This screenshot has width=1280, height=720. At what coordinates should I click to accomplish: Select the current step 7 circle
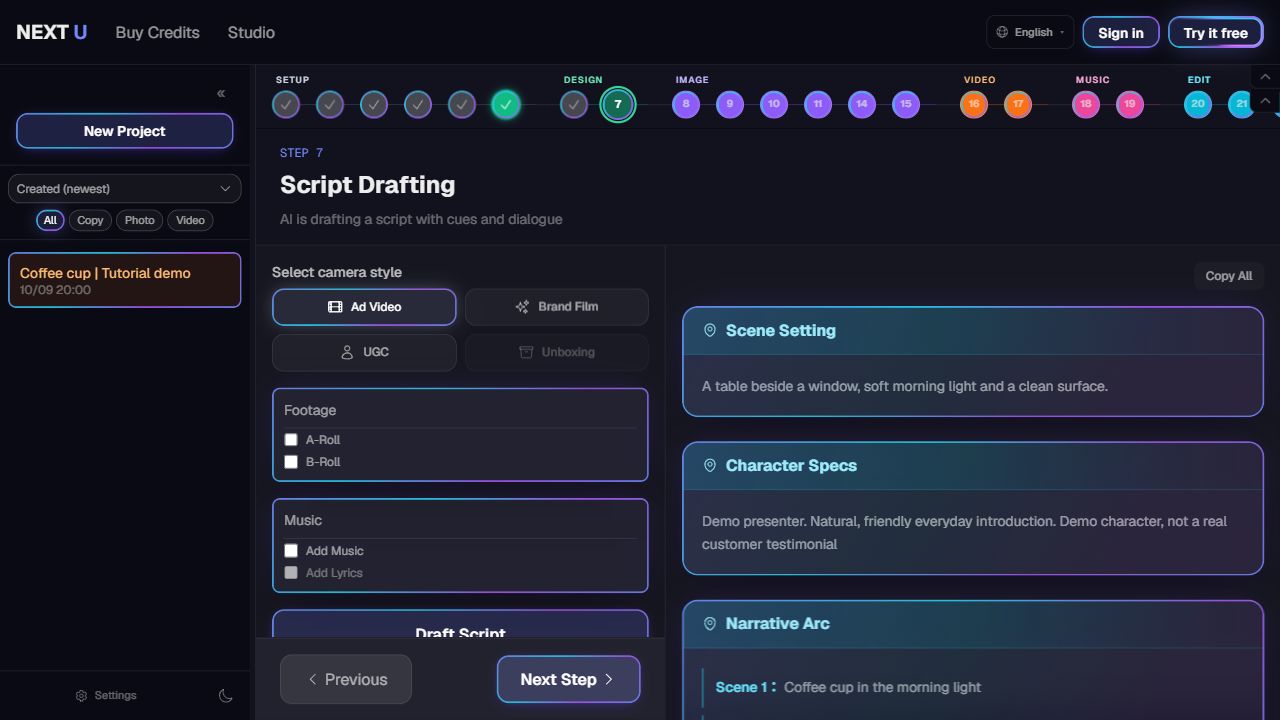point(618,104)
